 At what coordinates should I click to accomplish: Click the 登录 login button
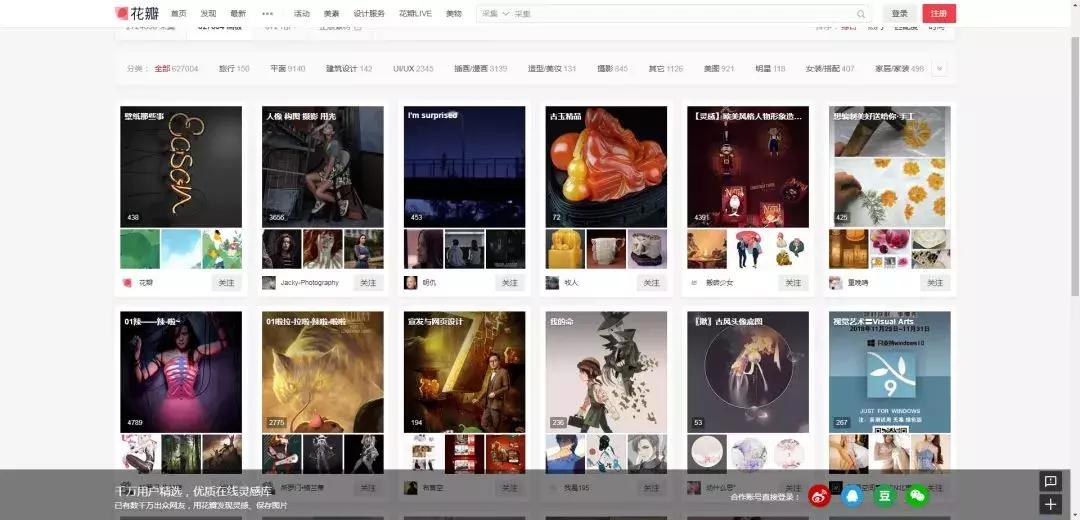pyautogui.click(x=900, y=14)
